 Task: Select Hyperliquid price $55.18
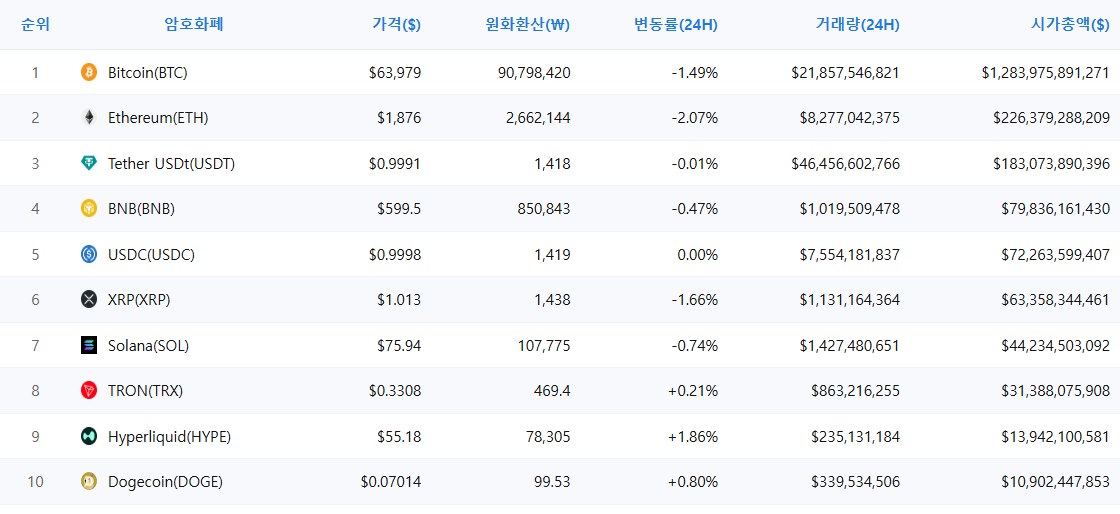(399, 436)
